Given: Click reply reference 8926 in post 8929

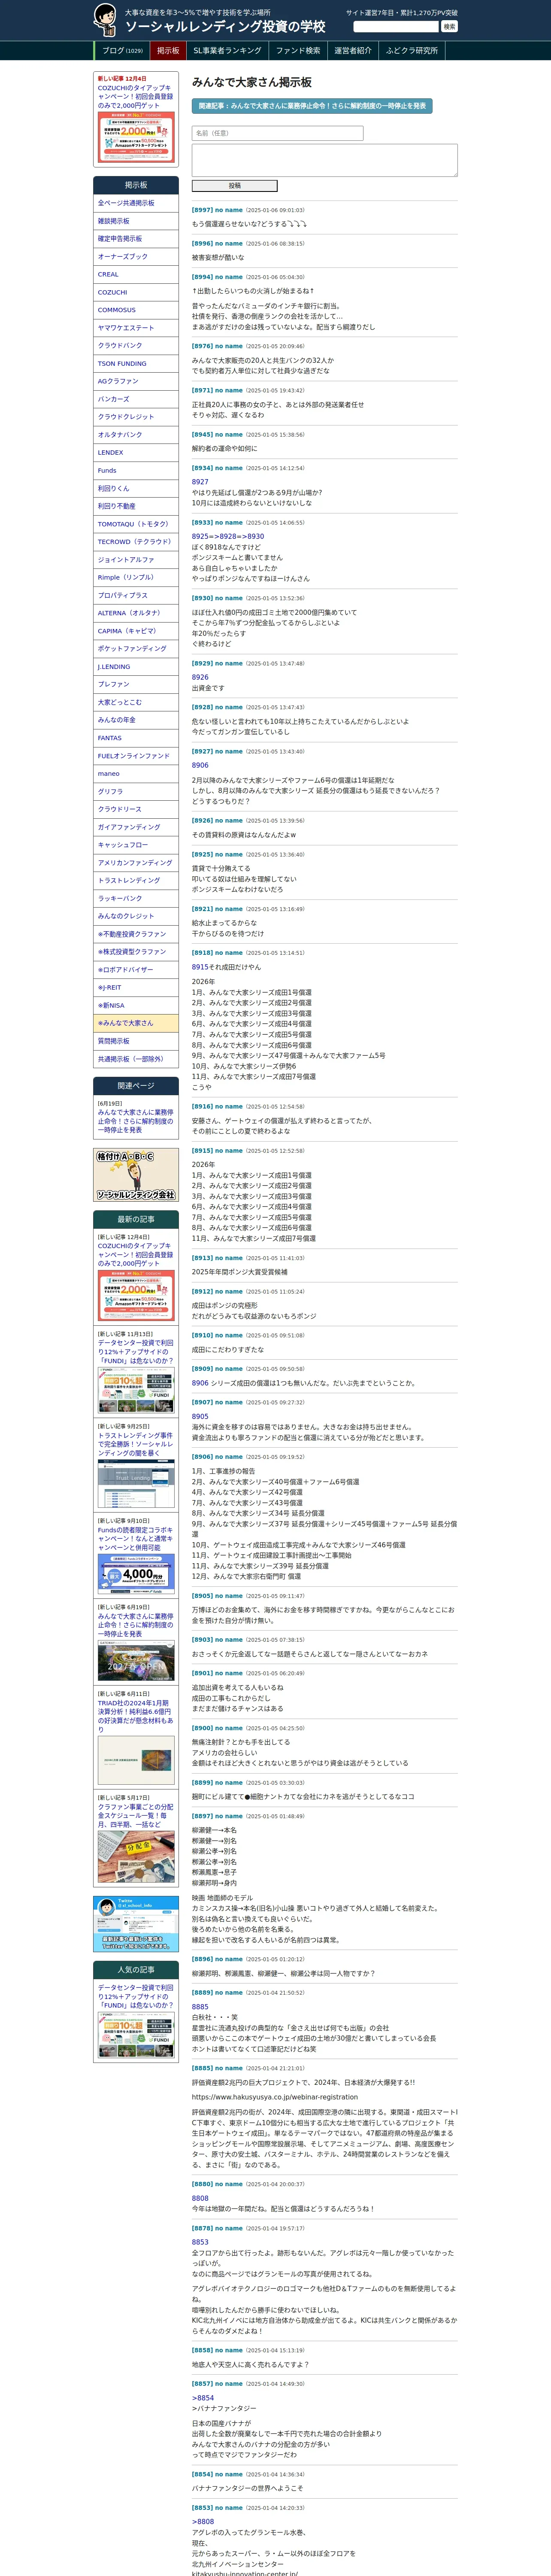Looking at the screenshot, I should [x=200, y=677].
